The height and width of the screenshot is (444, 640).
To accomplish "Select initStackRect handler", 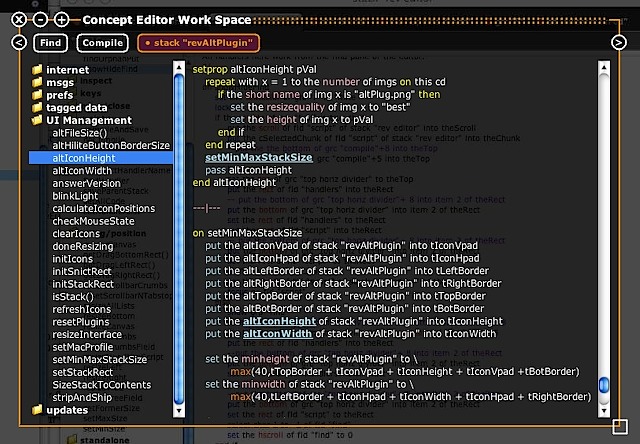I will [x=83, y=284].
